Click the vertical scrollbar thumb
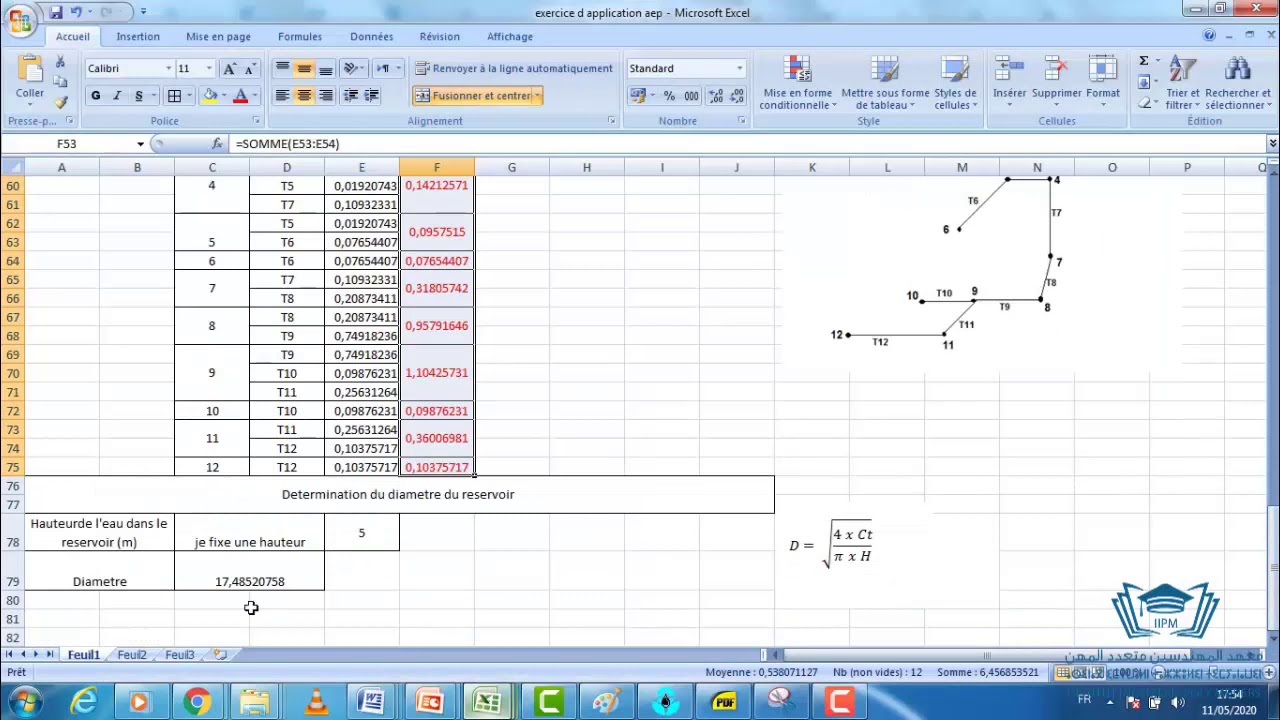 pyautogui.click(x=1272, y=566)
